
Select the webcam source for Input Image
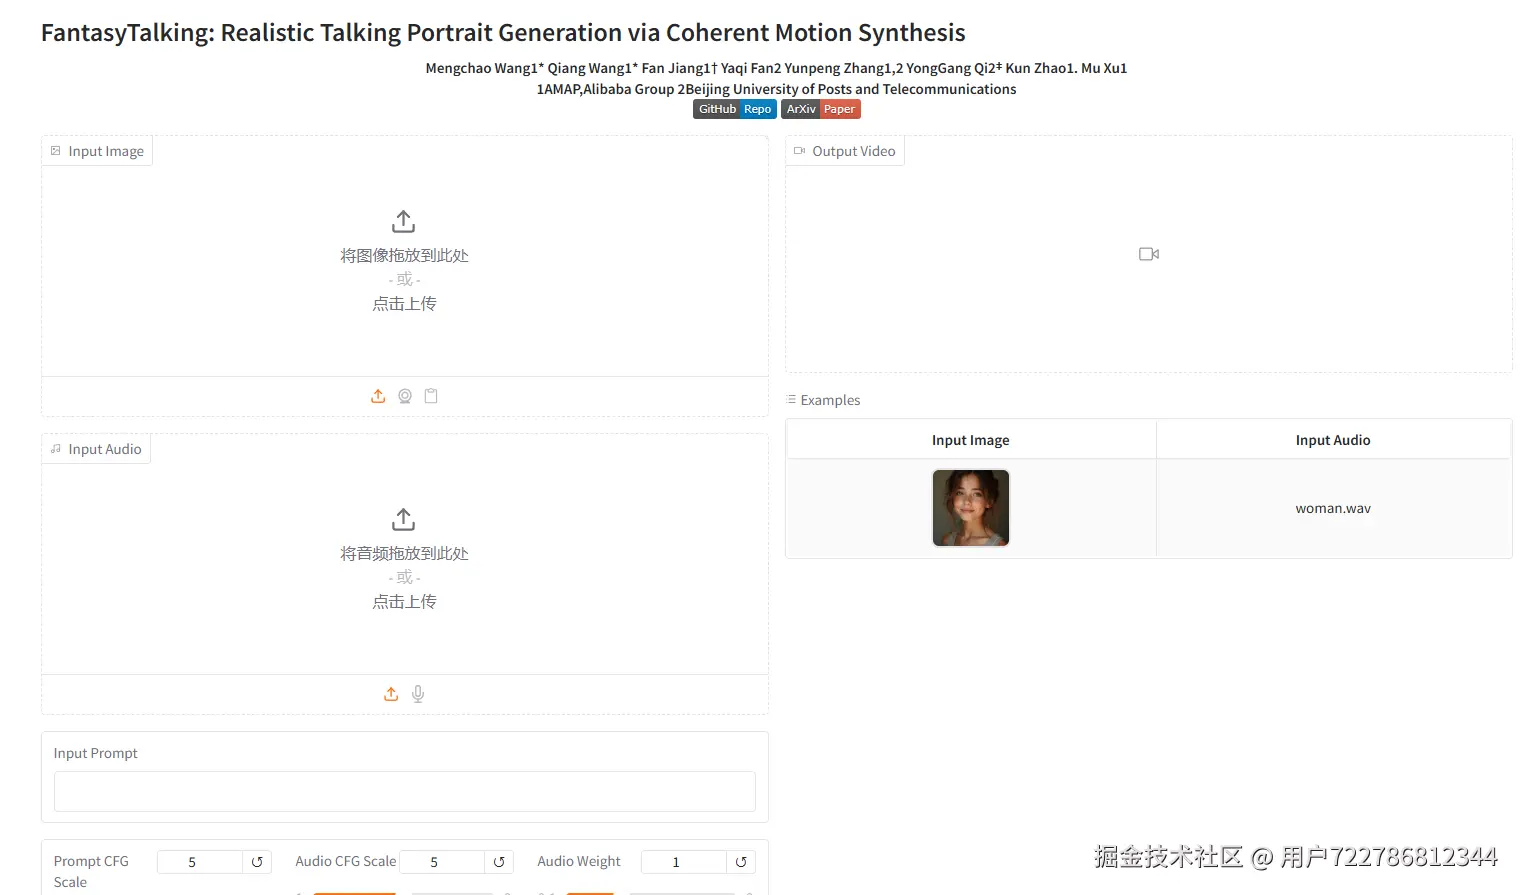click(405, 396)
